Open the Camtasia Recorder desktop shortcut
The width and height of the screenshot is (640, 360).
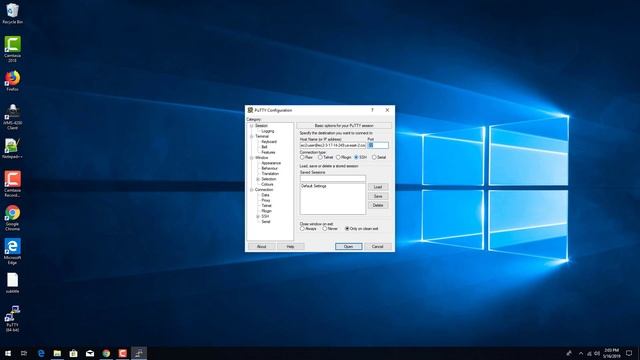[x=12, y=184]
